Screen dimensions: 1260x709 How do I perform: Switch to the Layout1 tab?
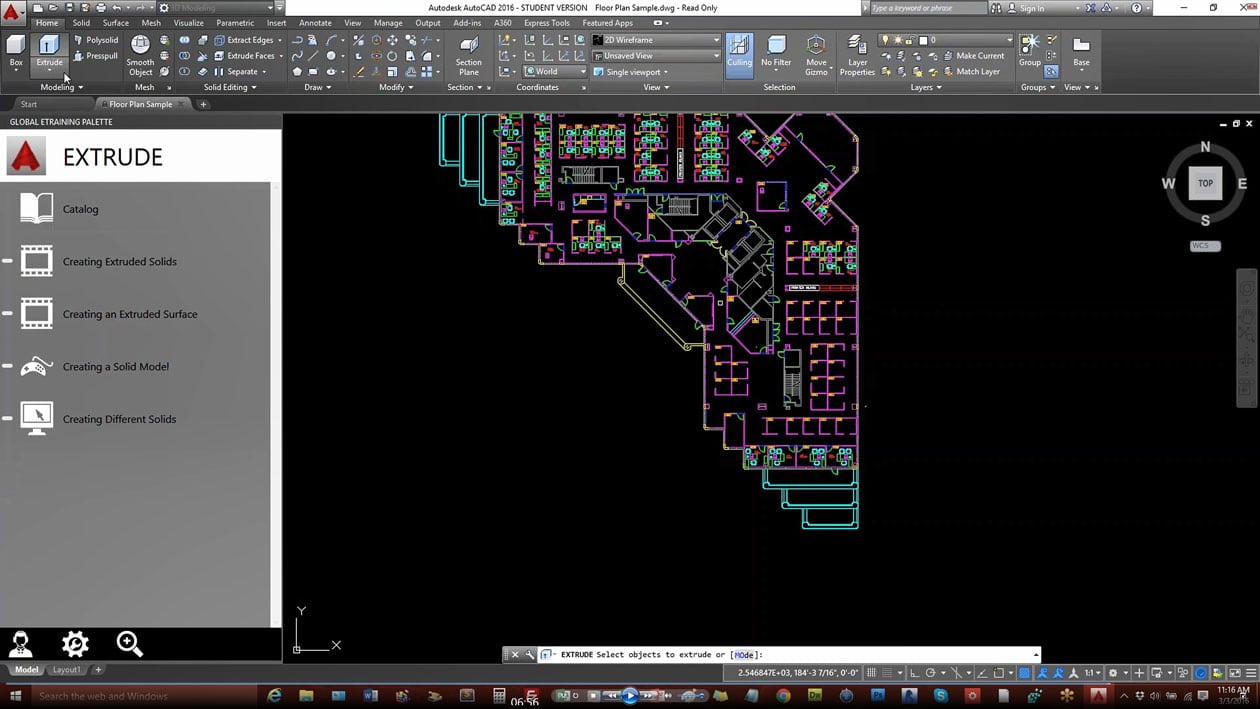pos(66,670)
